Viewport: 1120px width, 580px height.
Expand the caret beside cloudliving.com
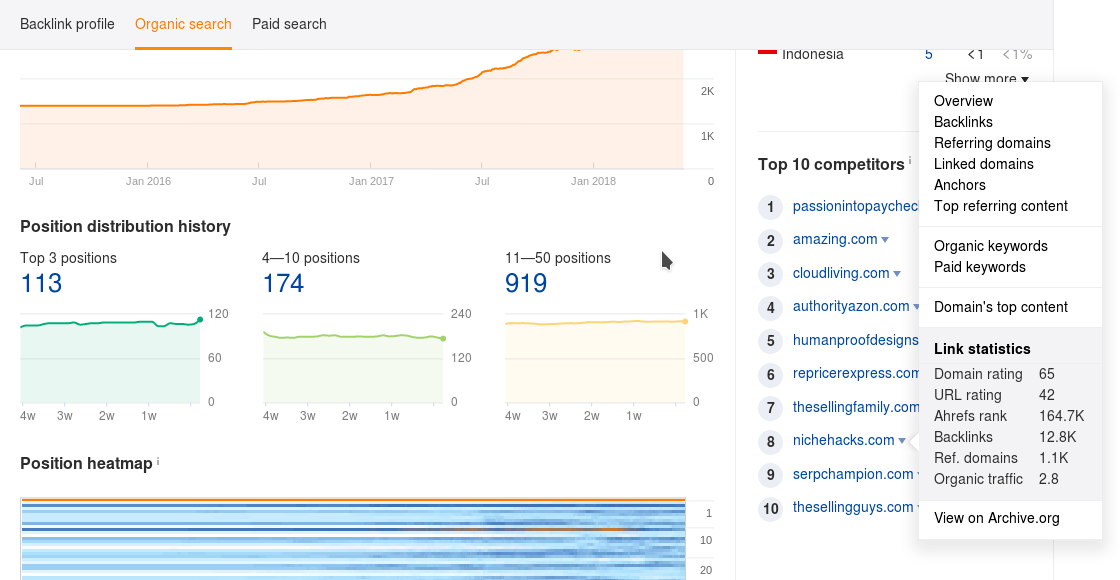coord(895,272)
